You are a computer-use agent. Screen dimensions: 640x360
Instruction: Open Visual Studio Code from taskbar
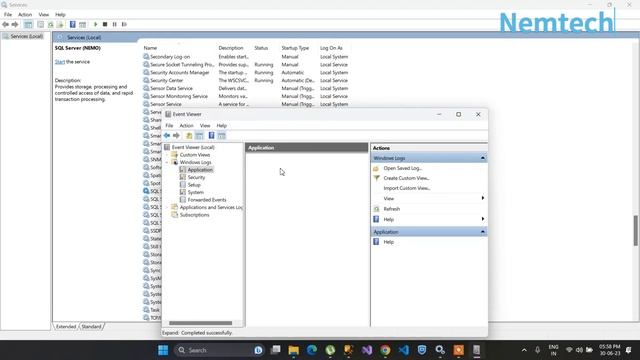[x=404, y=350]
